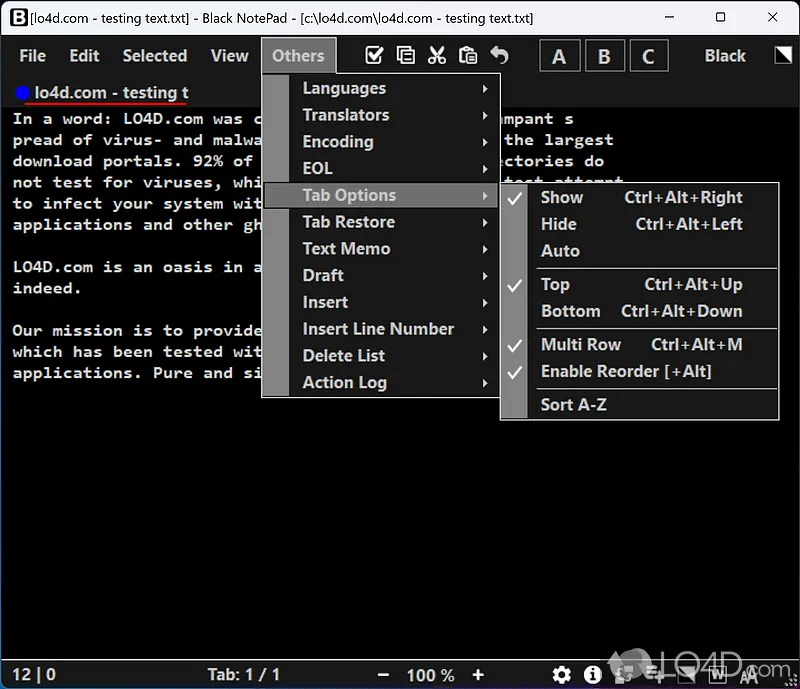Toggle the Show tab bar option

[x=640, y=198]
